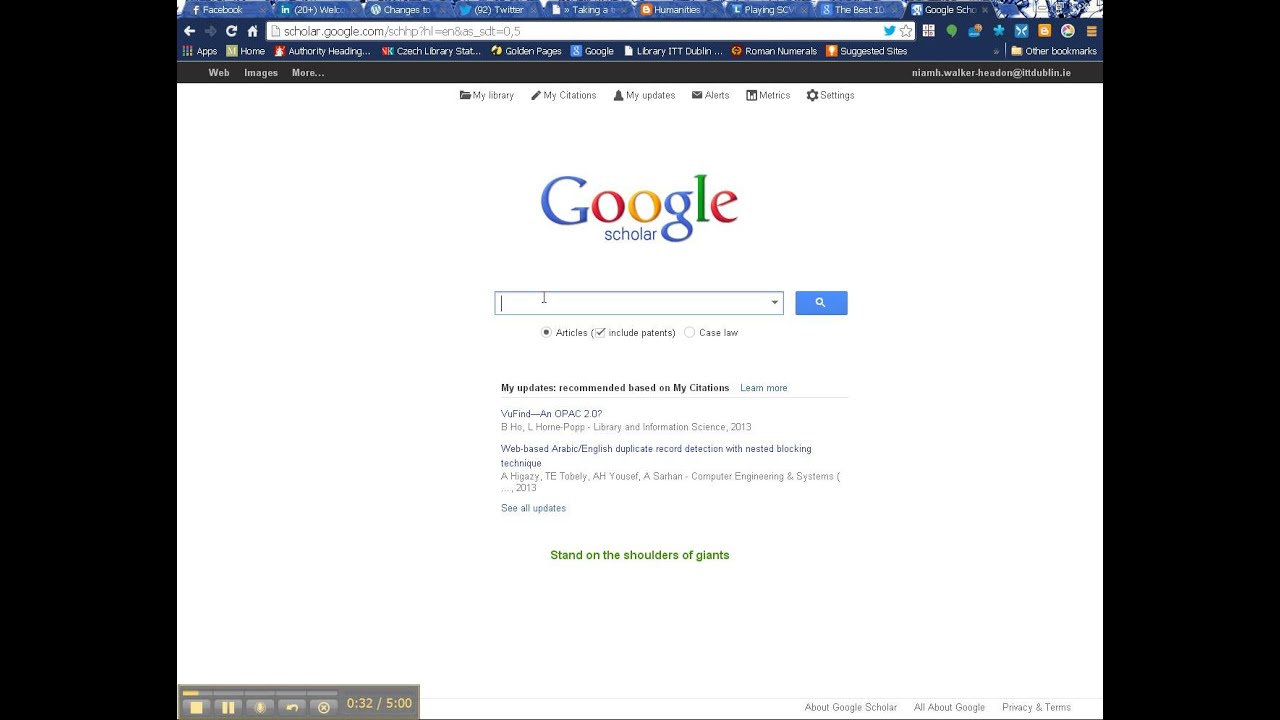Image resolution: width=1280 pixels, height=720 pixels.
Task: Open Privacy & Terms footer link
Action: point(1036,707)
